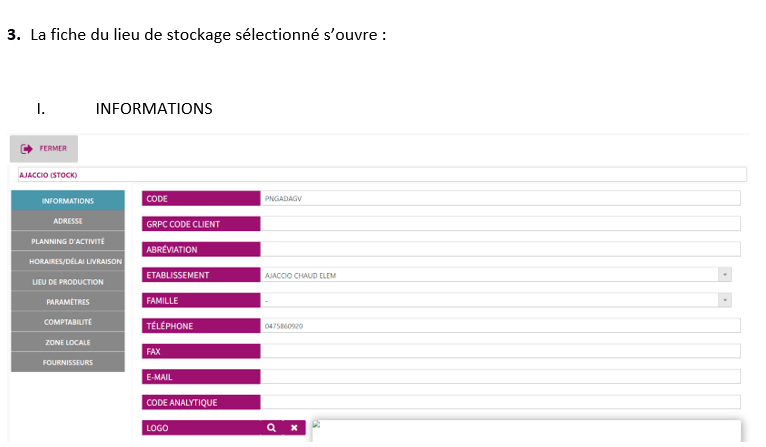The height and width of the screenshot is (447, 766).
Task: Select the Zone locale tab
Action: pos(68,342)
